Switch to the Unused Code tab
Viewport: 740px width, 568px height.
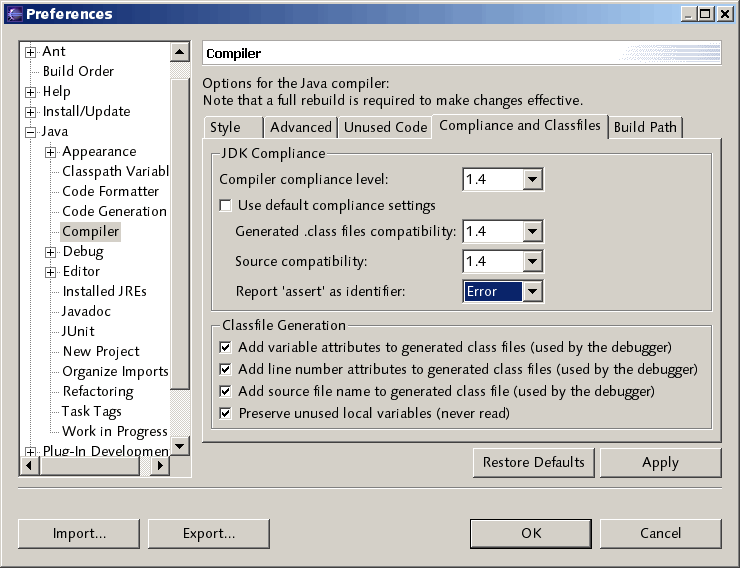(x=385, y=127)
